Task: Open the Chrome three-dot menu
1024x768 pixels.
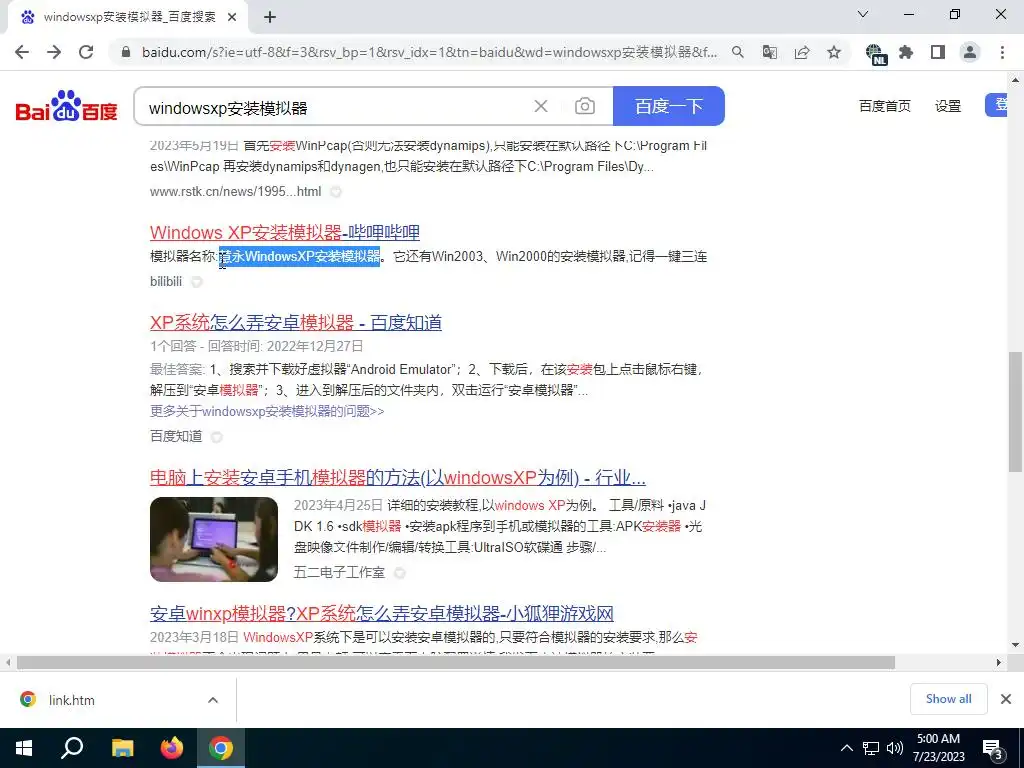Action: [x=1002, y=52]
